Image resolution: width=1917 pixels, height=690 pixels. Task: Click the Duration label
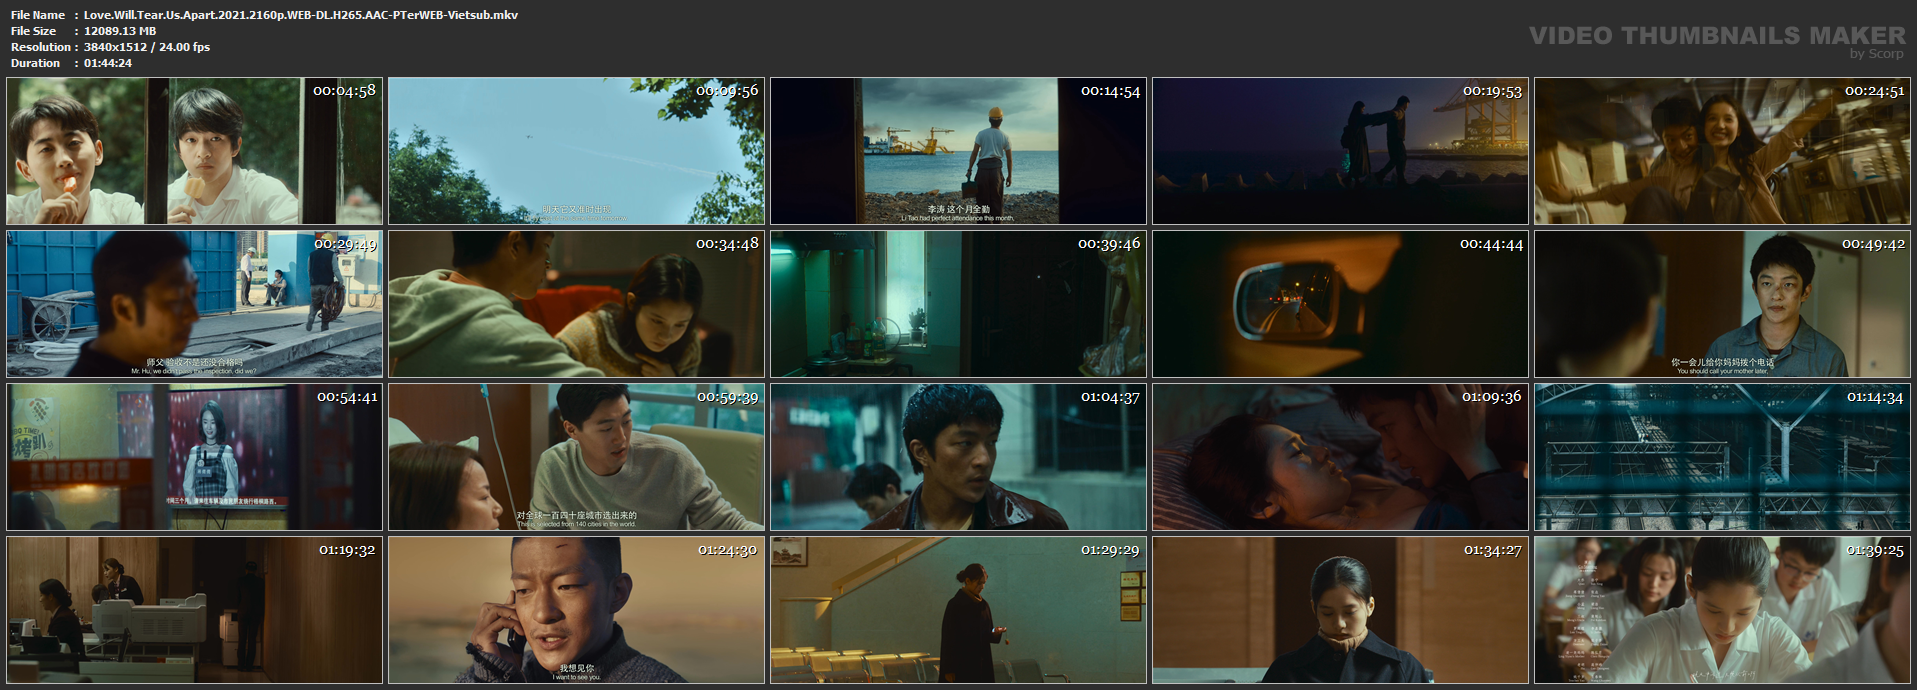(36, 63)
